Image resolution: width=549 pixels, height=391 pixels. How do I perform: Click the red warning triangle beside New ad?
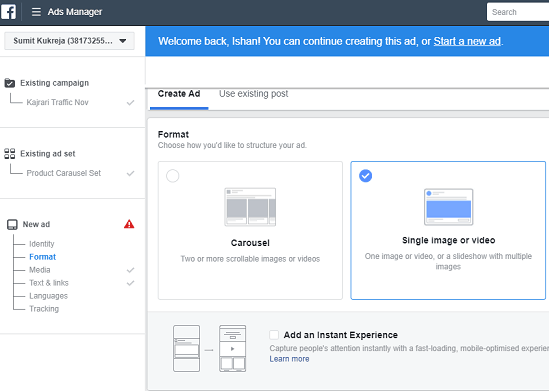[x=129, y=224]
